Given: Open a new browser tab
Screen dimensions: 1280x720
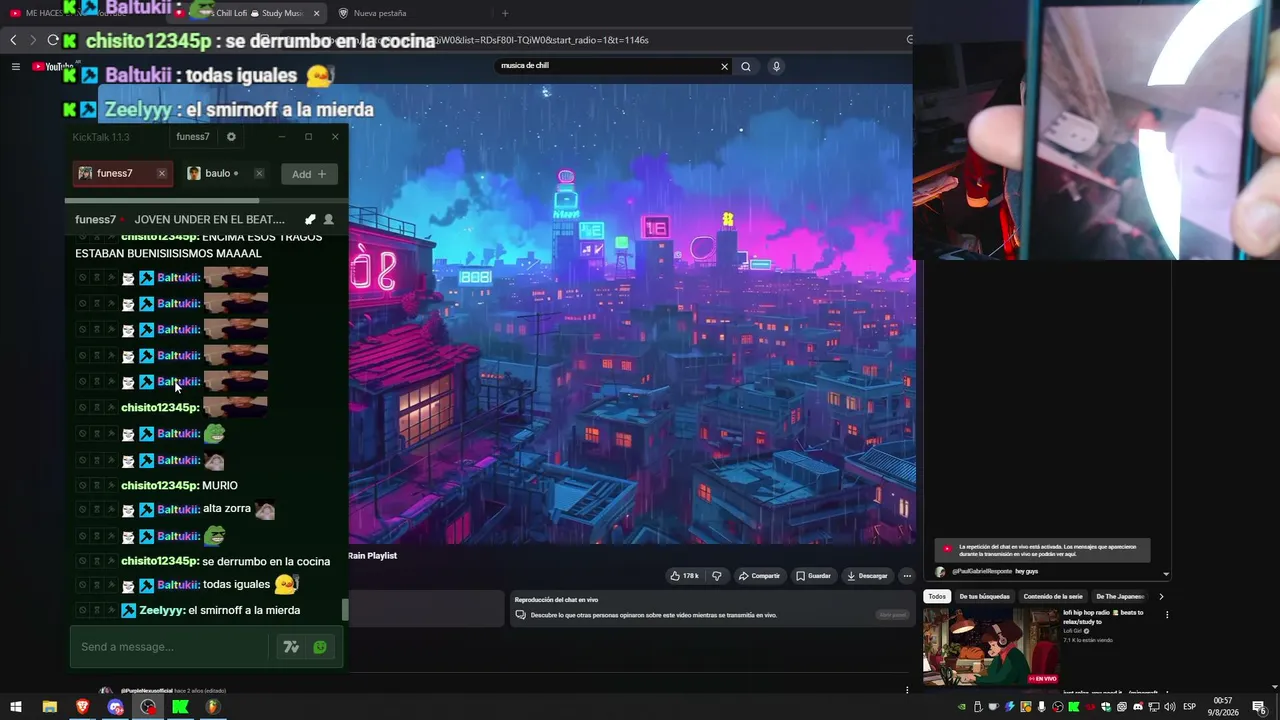Looking at the screenshot, I should tap(505, 13).
